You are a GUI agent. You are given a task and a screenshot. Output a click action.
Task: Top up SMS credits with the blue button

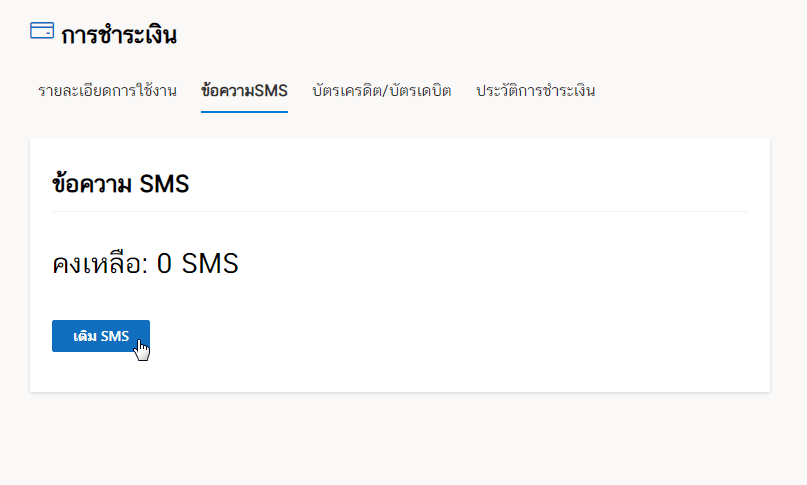(x=101, y=336)
